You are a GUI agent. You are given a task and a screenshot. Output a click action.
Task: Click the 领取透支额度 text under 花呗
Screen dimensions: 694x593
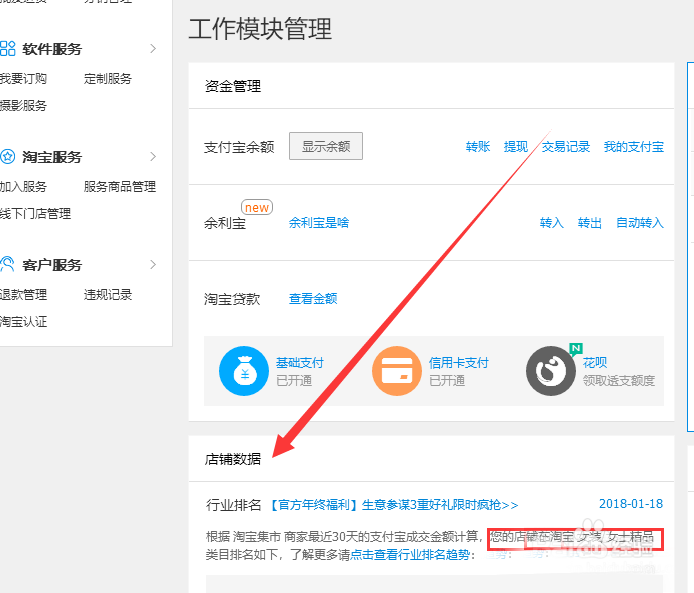pyautogui.click(x=619, y=381)
